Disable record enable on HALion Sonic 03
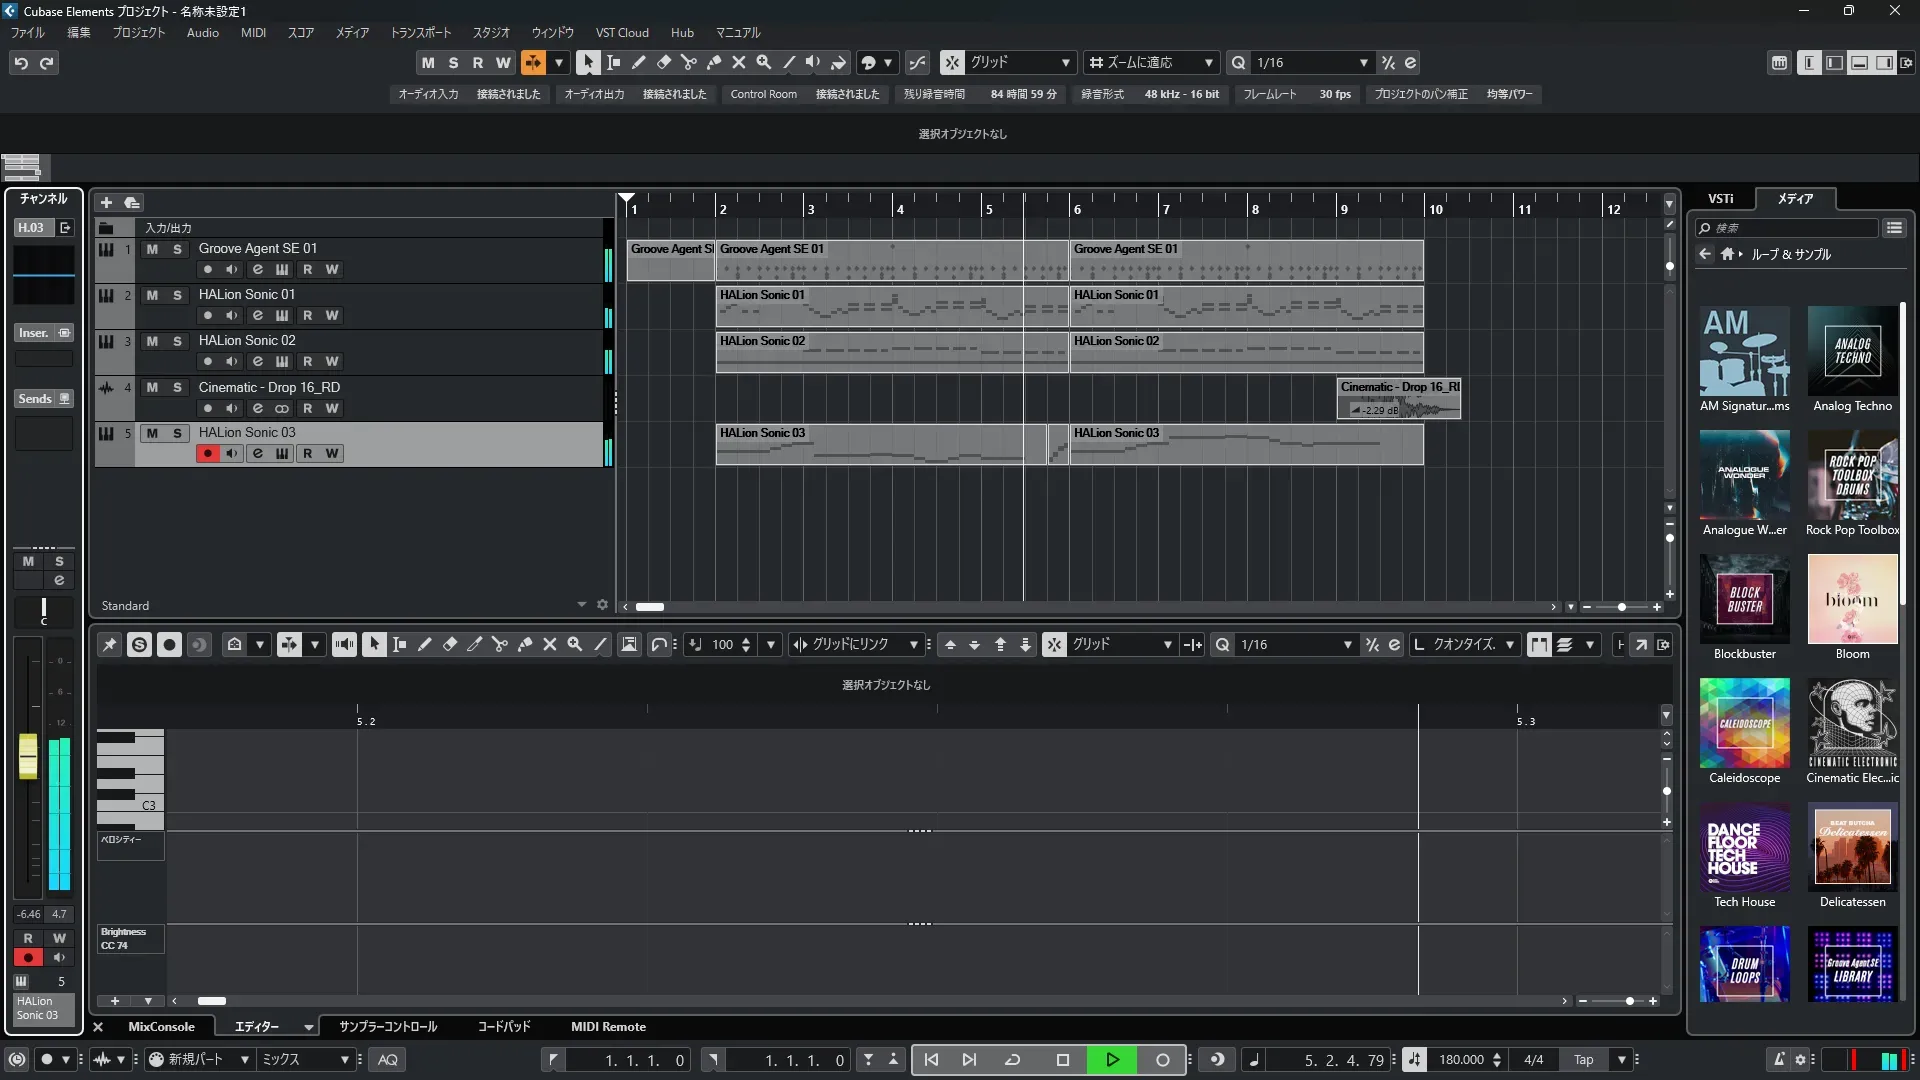Viewport: 1920px width, 1080px height. (x=207, y=453)
